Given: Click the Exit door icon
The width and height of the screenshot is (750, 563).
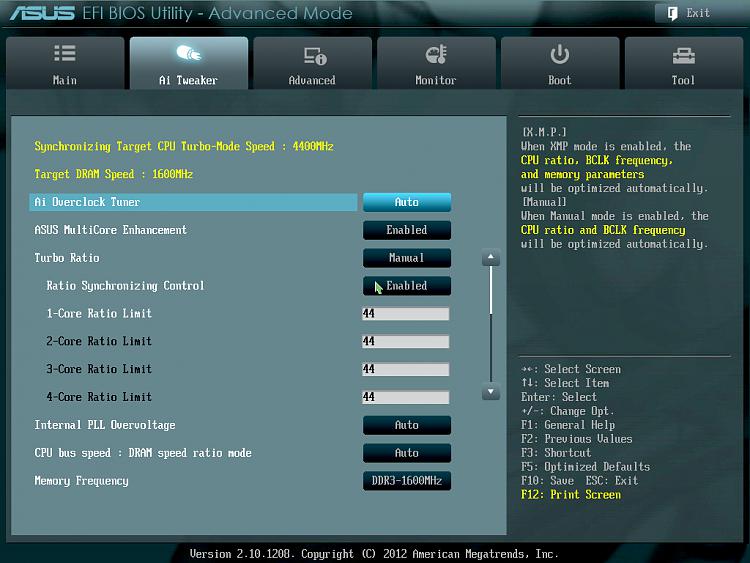Looking at the screenshot, I should click(x=672, y=13).
